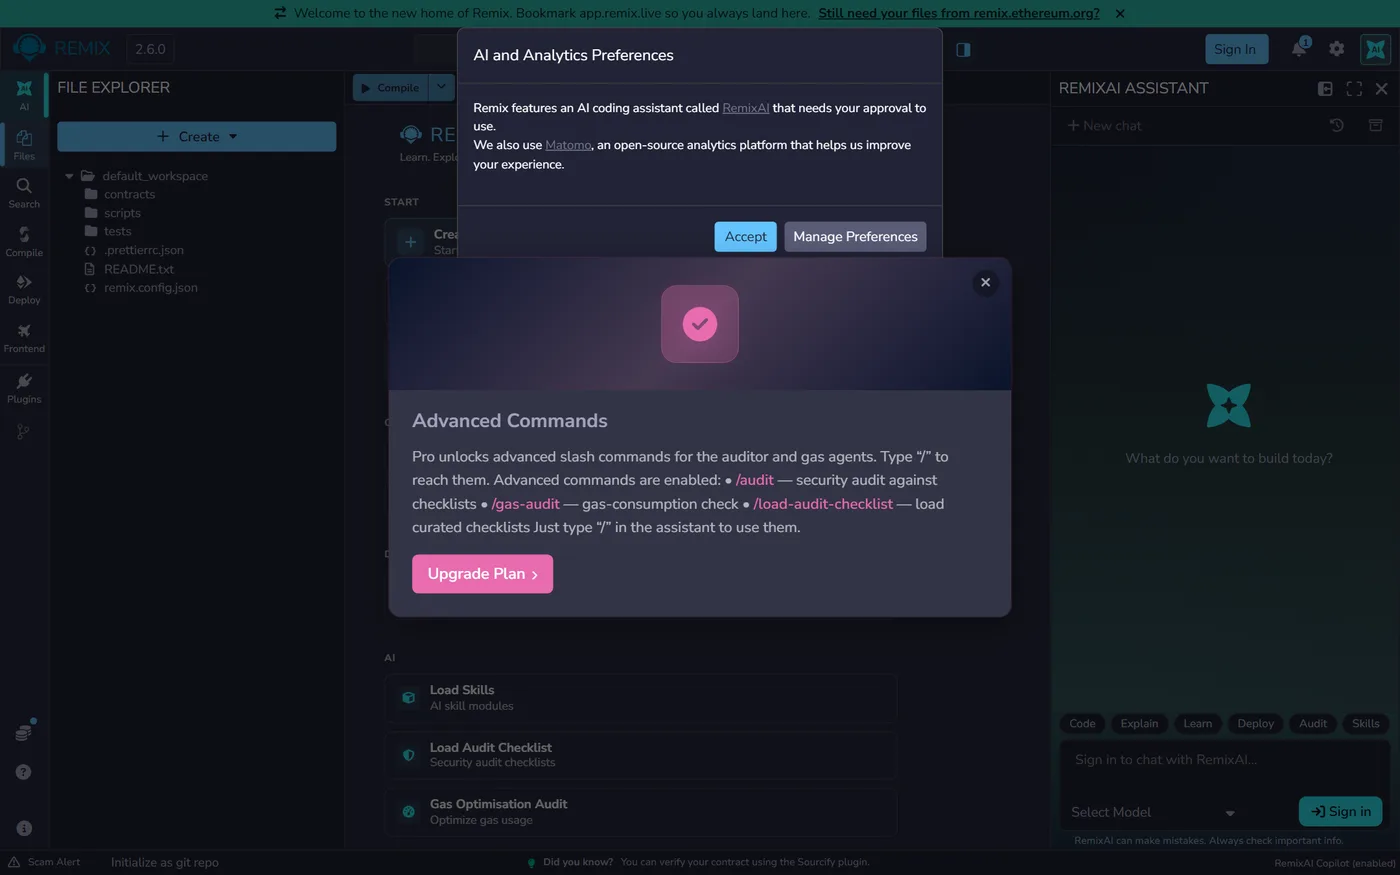Image resolution: width=1400 pixels, height=875 pixels.
Task: Click the Load Audit Checklist shield icon
Action: point(408,755)
